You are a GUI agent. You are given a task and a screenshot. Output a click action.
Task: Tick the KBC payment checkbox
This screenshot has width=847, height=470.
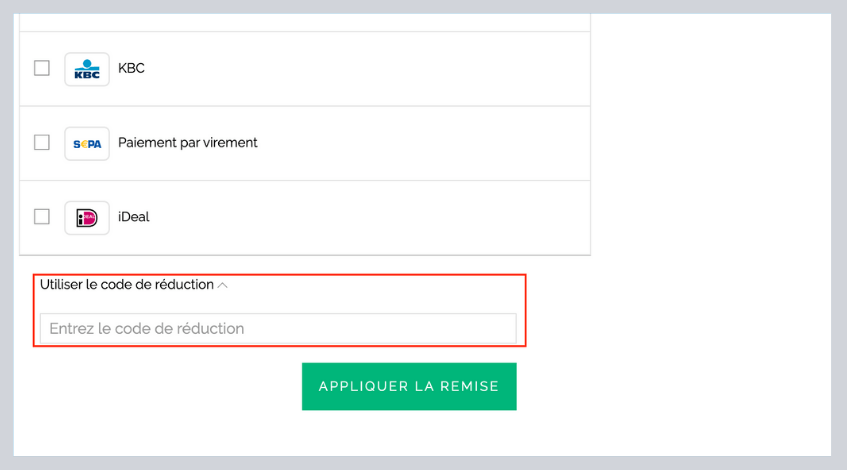(42, 68)
